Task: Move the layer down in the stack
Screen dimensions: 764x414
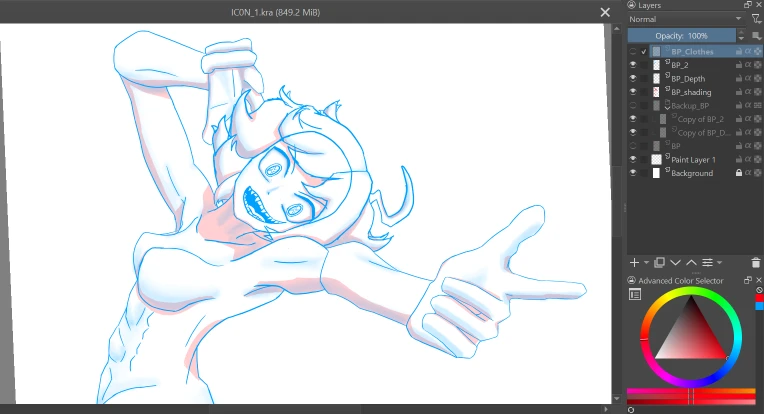Action: 675,262
